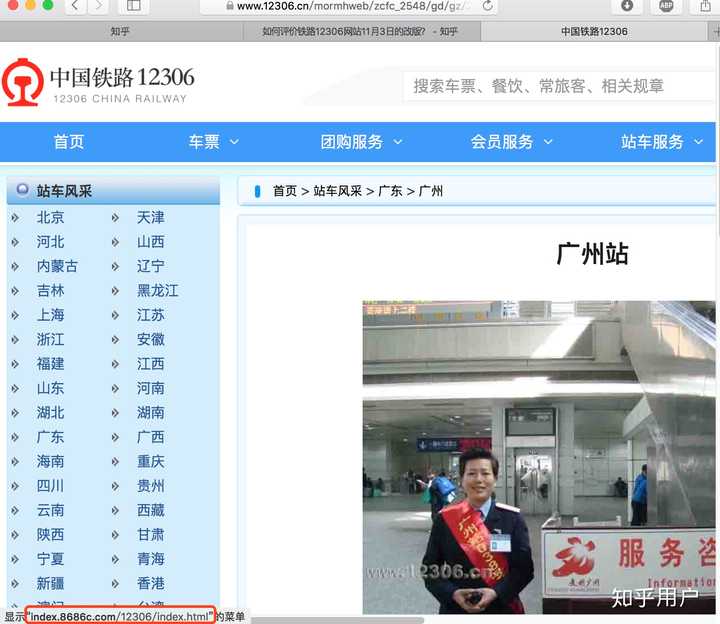Select 湖北 in the province list
Screen dimensions: 720x624
[51, 413]
